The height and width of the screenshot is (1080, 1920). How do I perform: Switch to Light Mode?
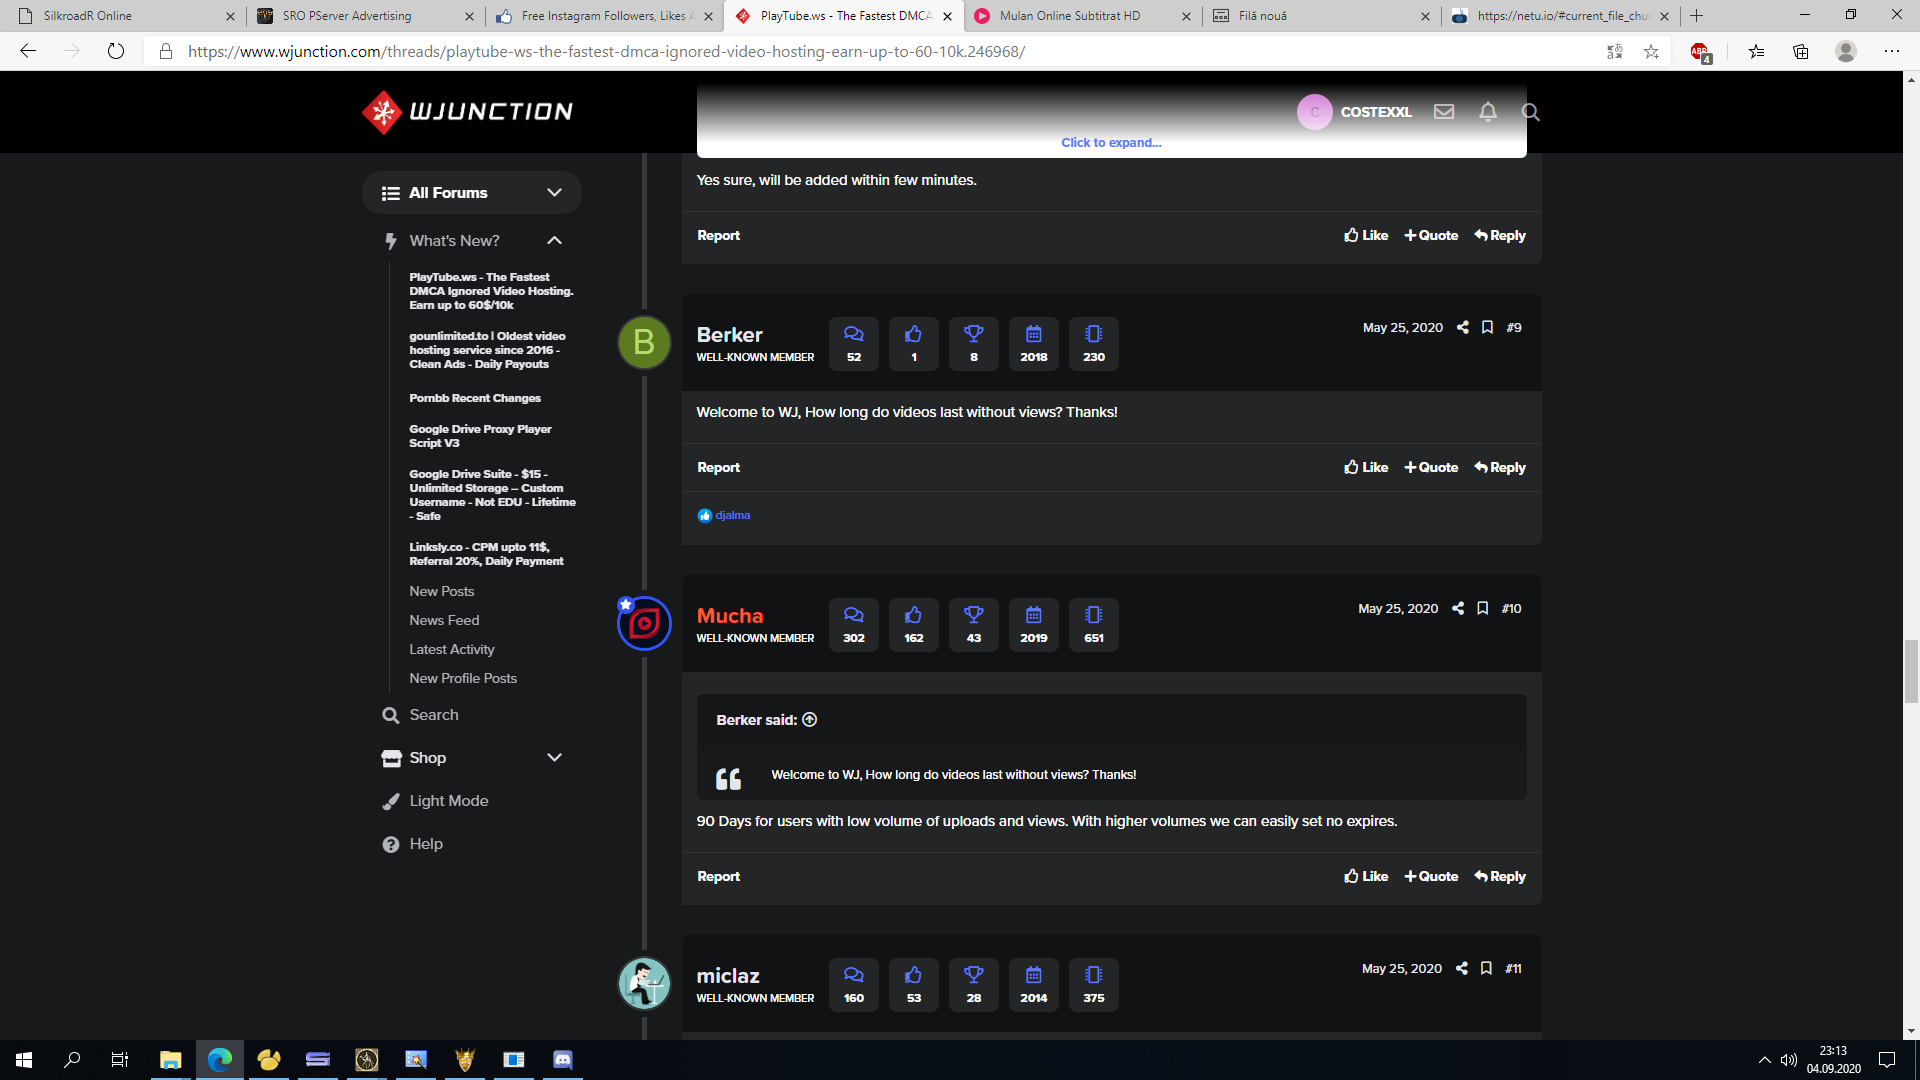point(448,801)
